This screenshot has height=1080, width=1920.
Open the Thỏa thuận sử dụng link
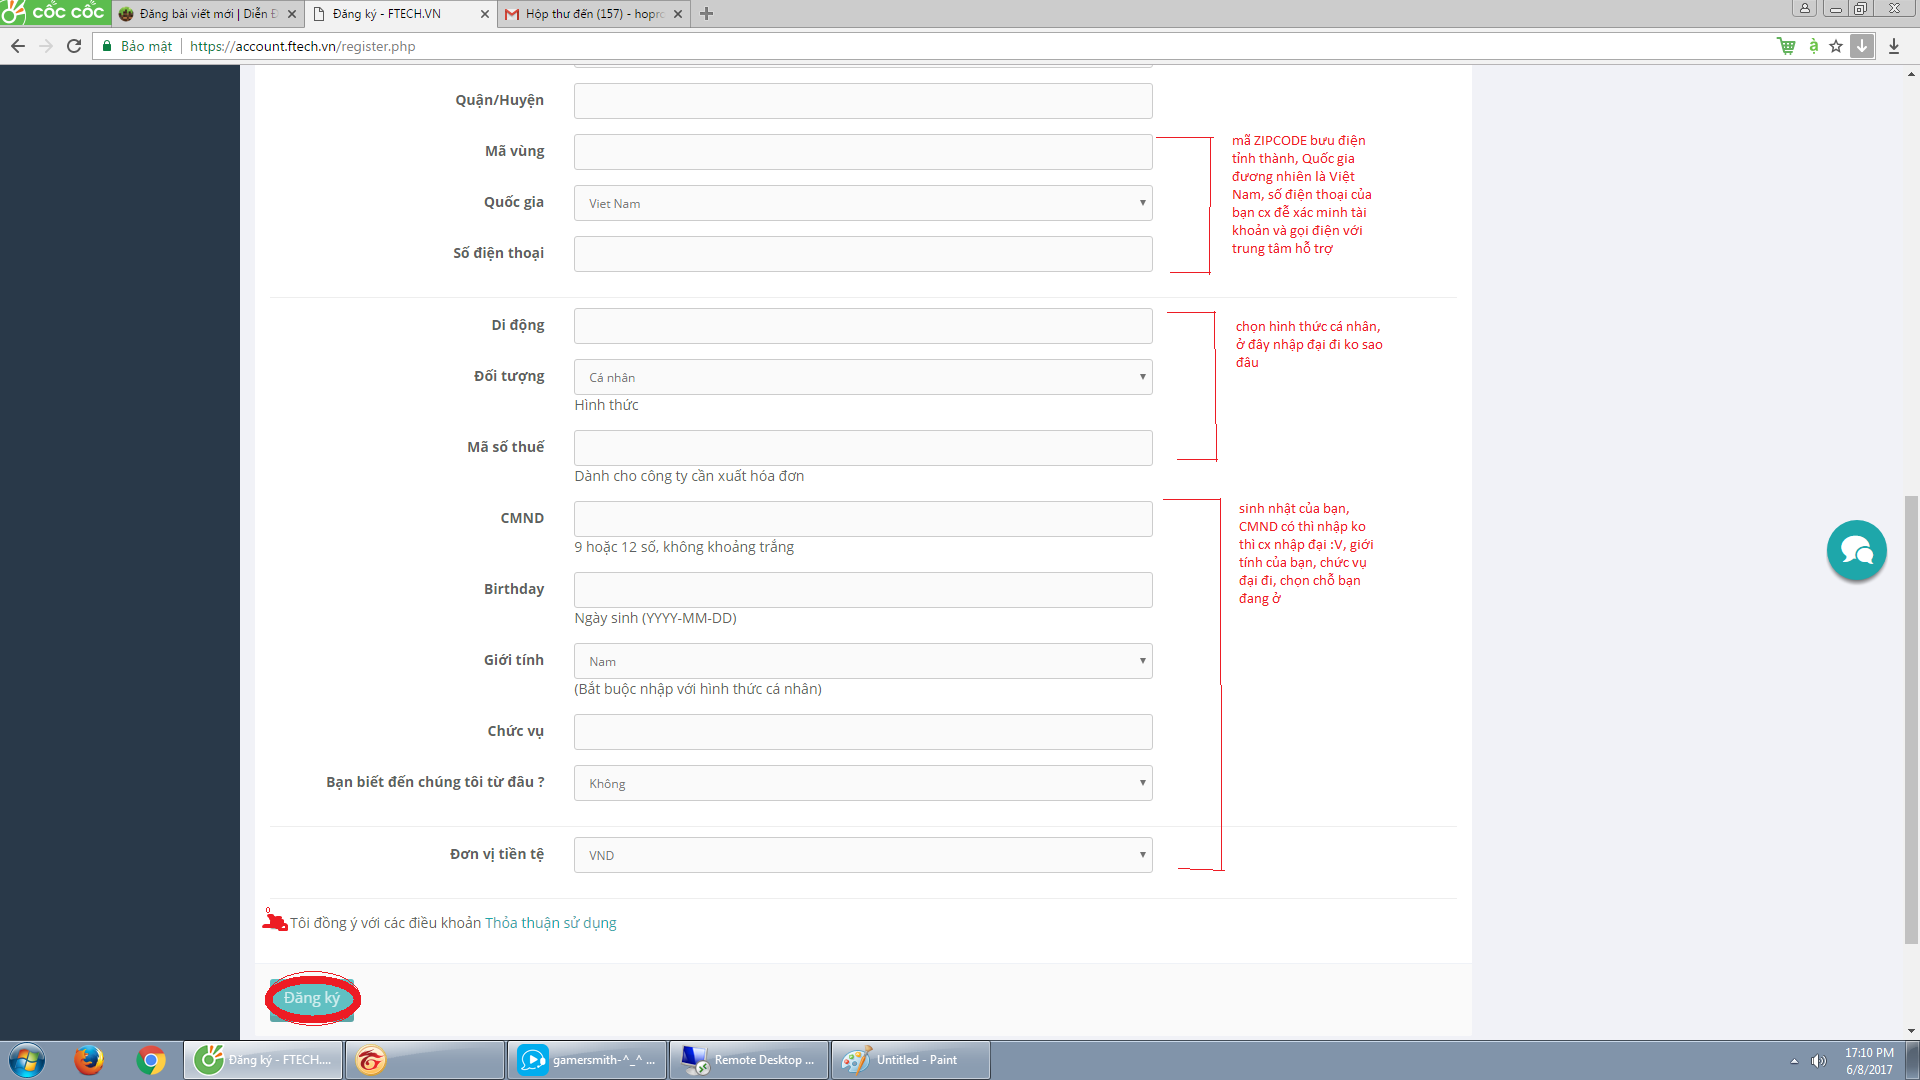tap(550, 923)
